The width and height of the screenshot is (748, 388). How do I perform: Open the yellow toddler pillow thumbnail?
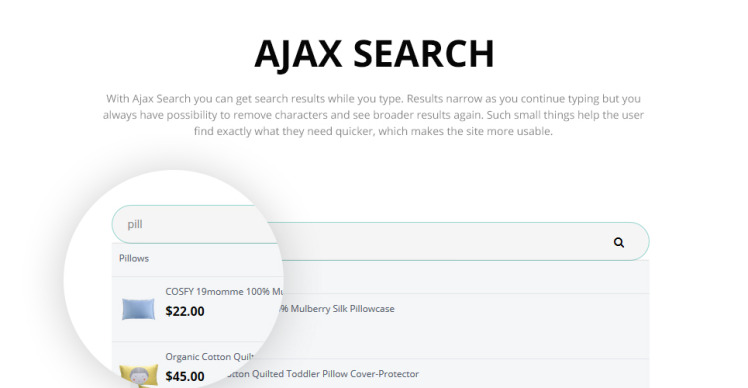click(138, 375)
